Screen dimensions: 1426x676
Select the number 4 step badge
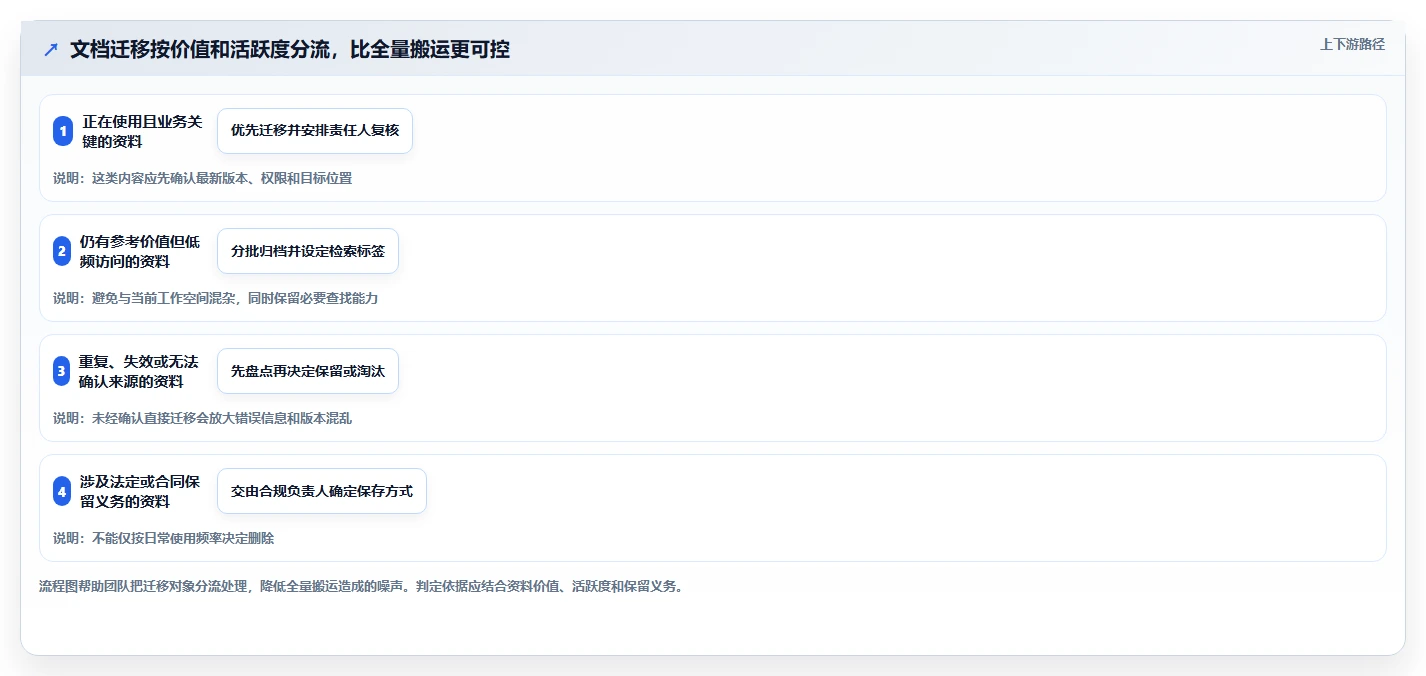tap(62, 491)
